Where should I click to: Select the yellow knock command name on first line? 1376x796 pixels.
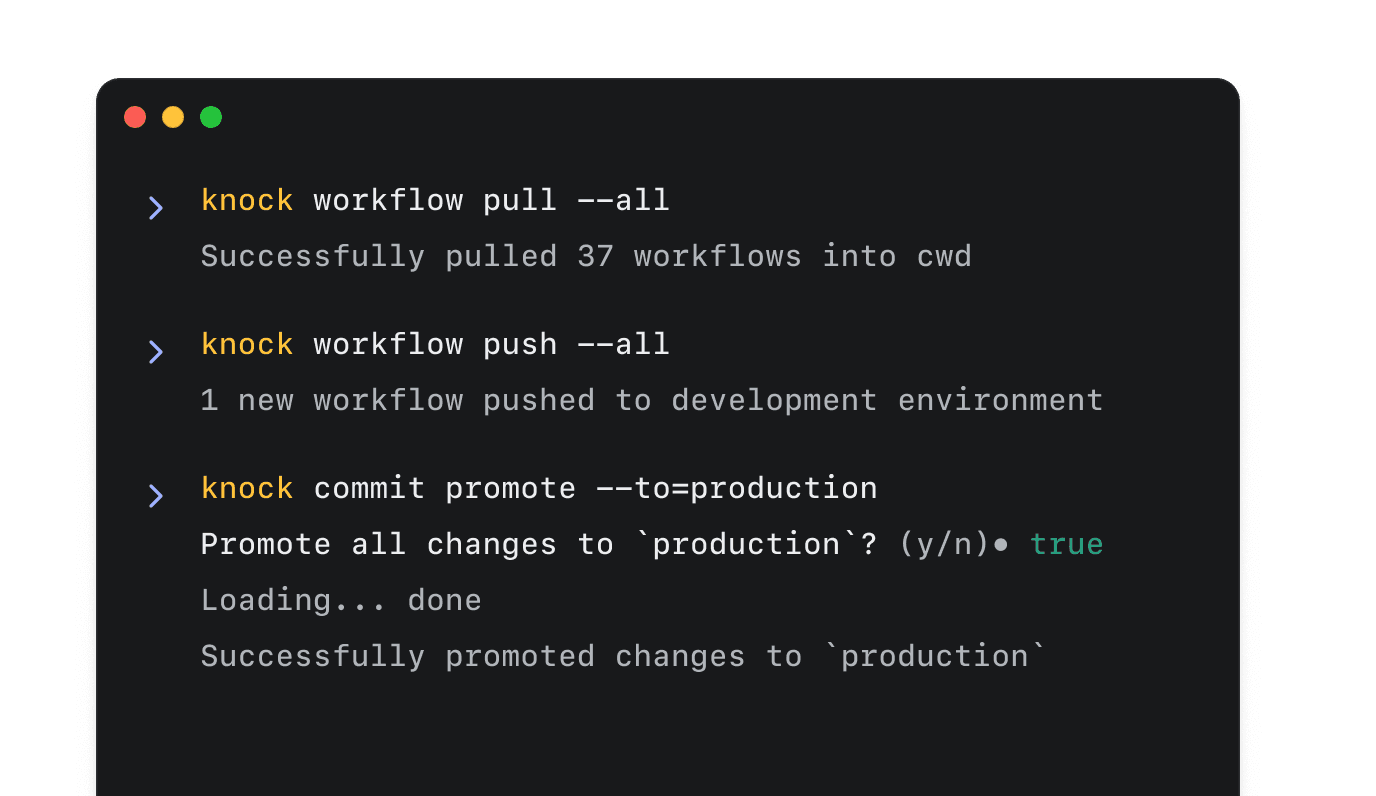pos(246,199)
